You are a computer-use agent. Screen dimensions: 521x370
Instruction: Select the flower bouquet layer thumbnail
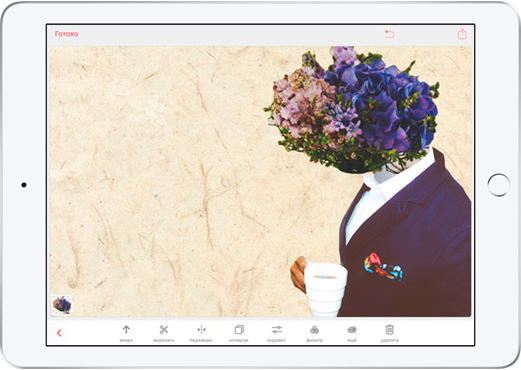pyautogui.click(x=62, y=305)
